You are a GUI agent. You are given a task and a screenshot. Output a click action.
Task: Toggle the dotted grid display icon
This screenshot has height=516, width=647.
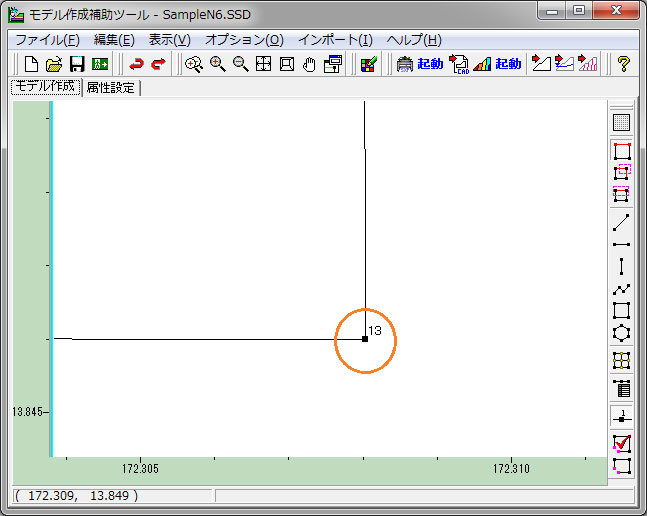tap(621, 123)
